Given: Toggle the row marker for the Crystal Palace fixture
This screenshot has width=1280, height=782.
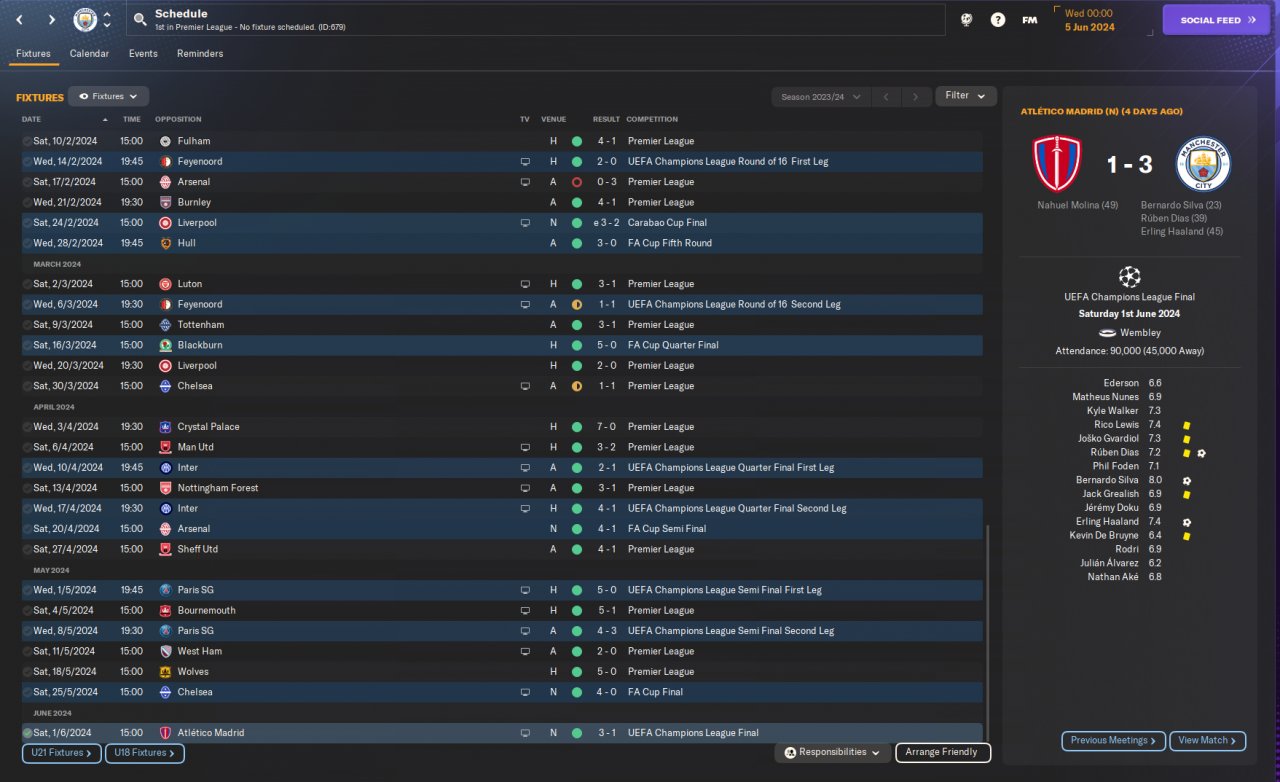Looking at the screenshot, I should (27, 427).
